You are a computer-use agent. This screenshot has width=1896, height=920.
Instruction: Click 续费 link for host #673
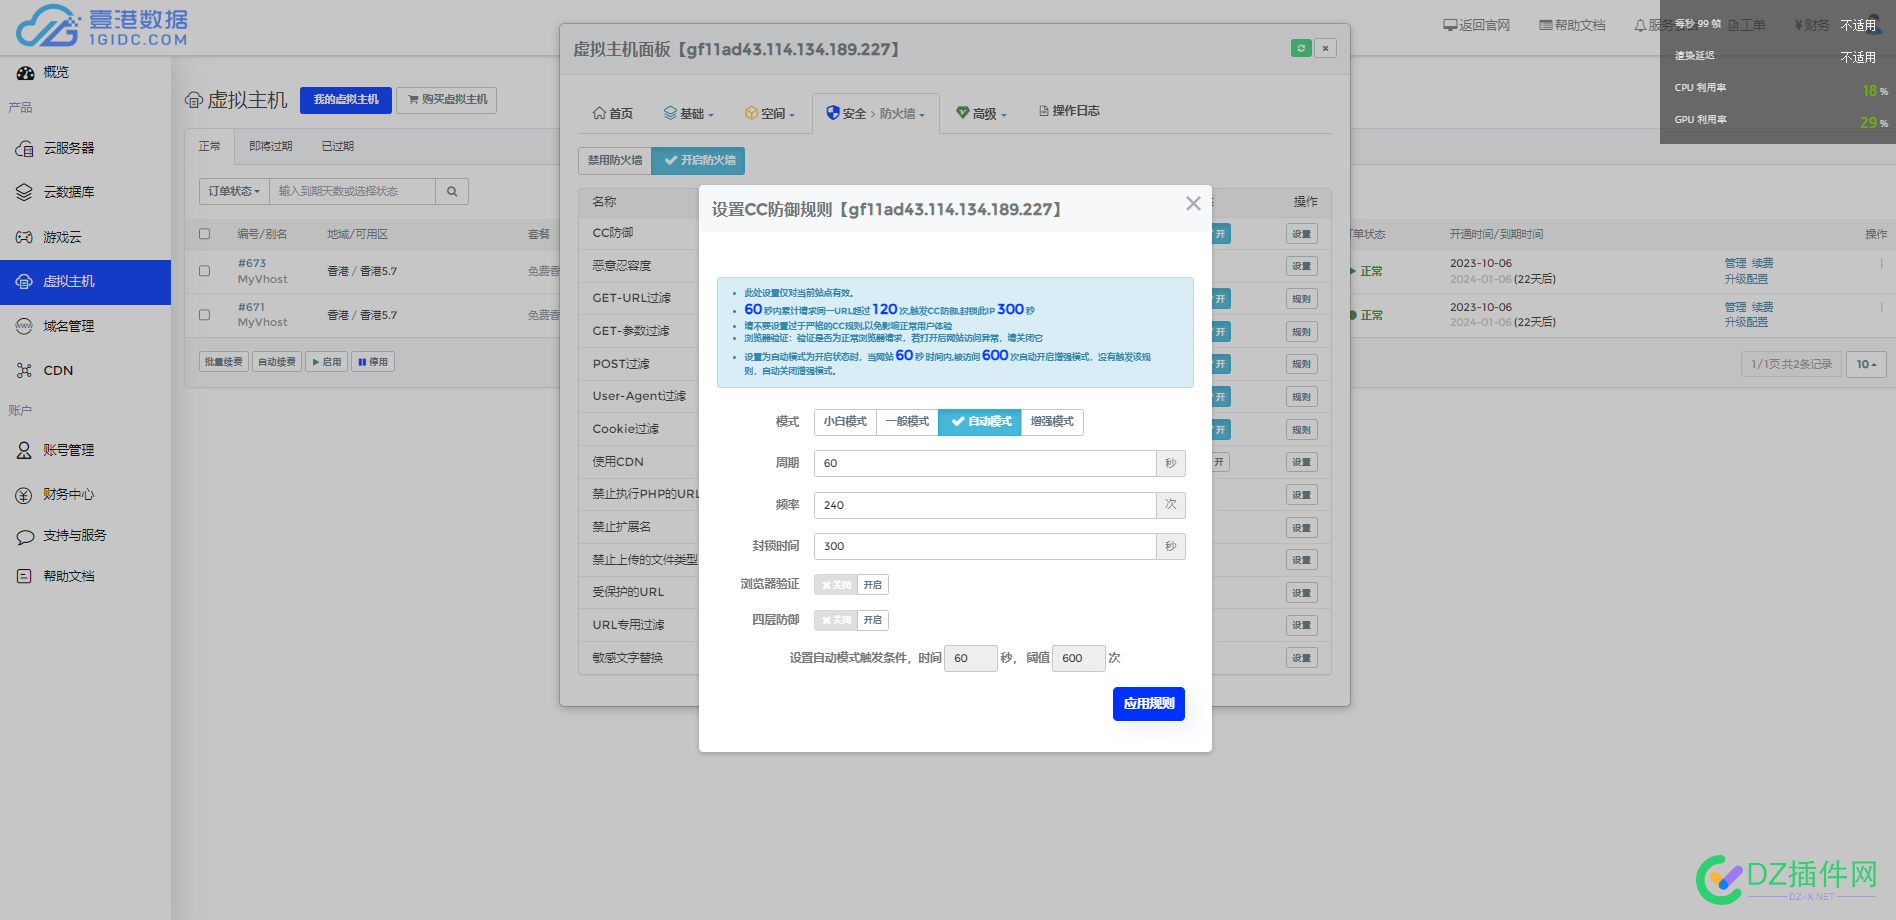pyautogui.click(x=1762, y=264)
